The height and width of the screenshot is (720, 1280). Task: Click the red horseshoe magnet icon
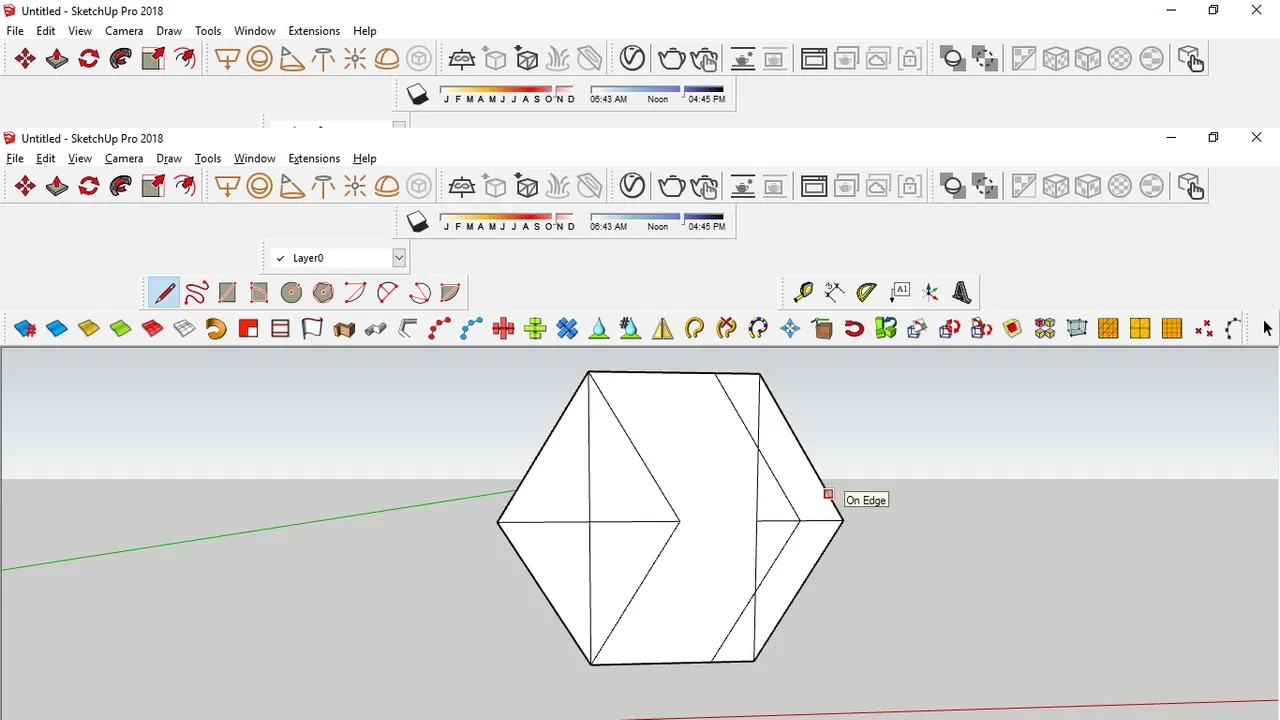854,328
